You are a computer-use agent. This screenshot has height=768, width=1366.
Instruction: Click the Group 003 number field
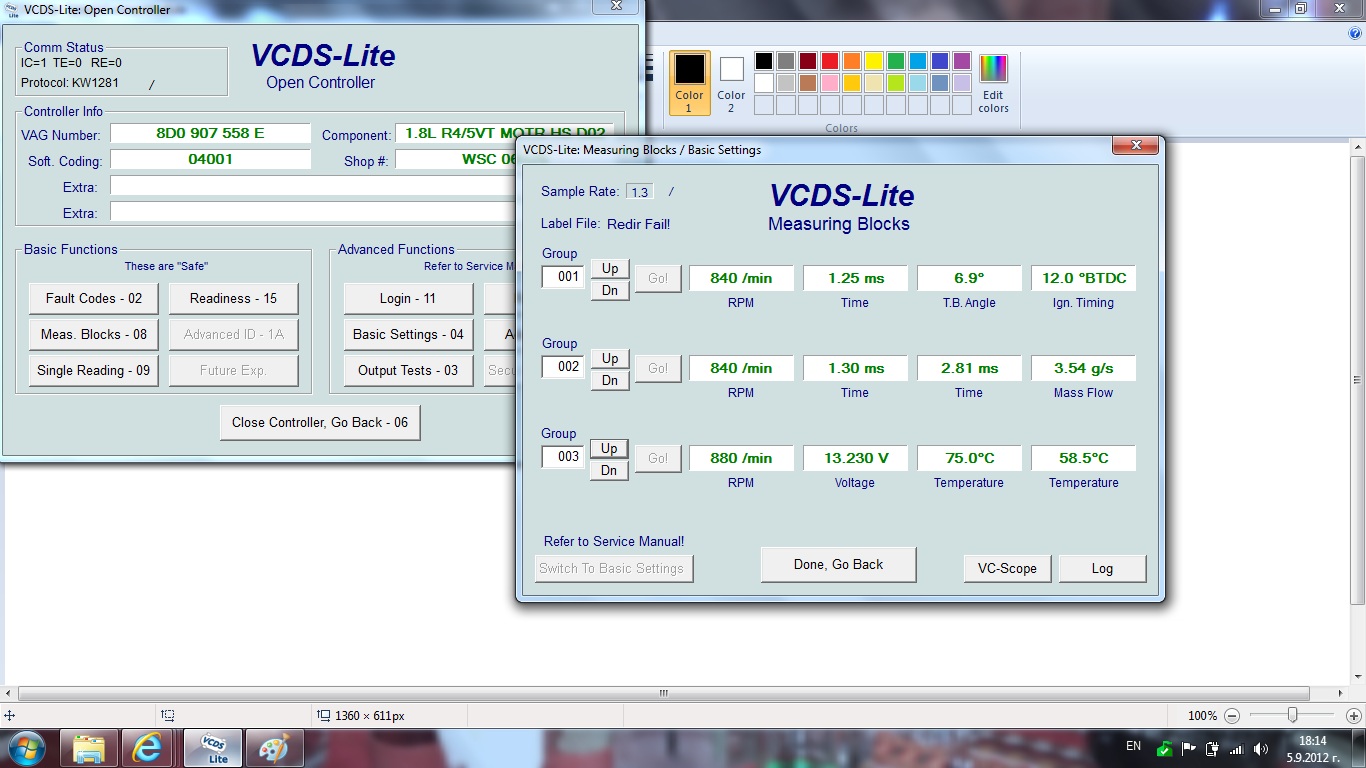[x=563, y=457]
